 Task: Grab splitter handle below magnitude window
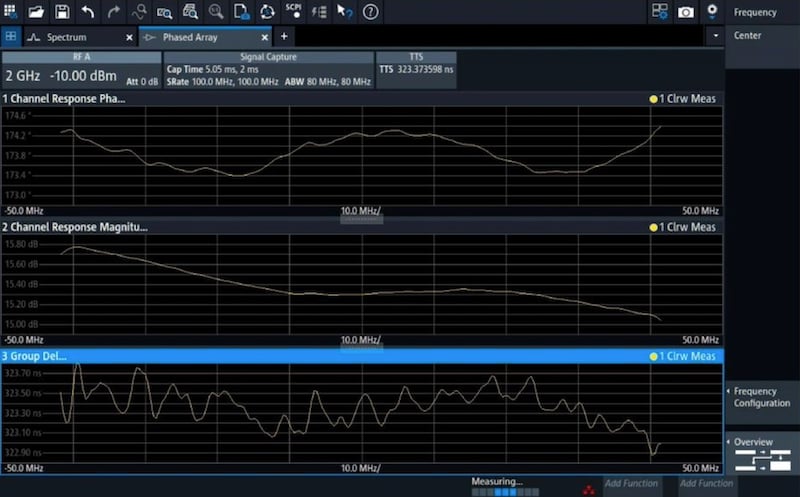point(361,347)
